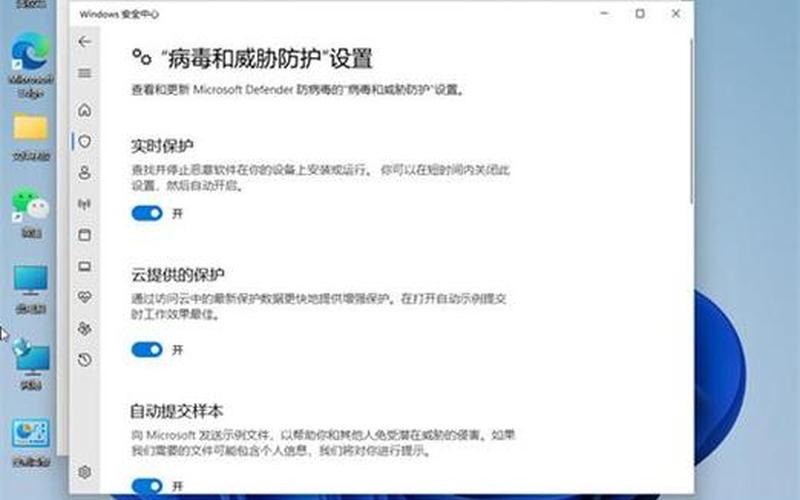Open the Home page in sidebar
This screenshot has height=500, width=800.
click(x=85, y=110)
